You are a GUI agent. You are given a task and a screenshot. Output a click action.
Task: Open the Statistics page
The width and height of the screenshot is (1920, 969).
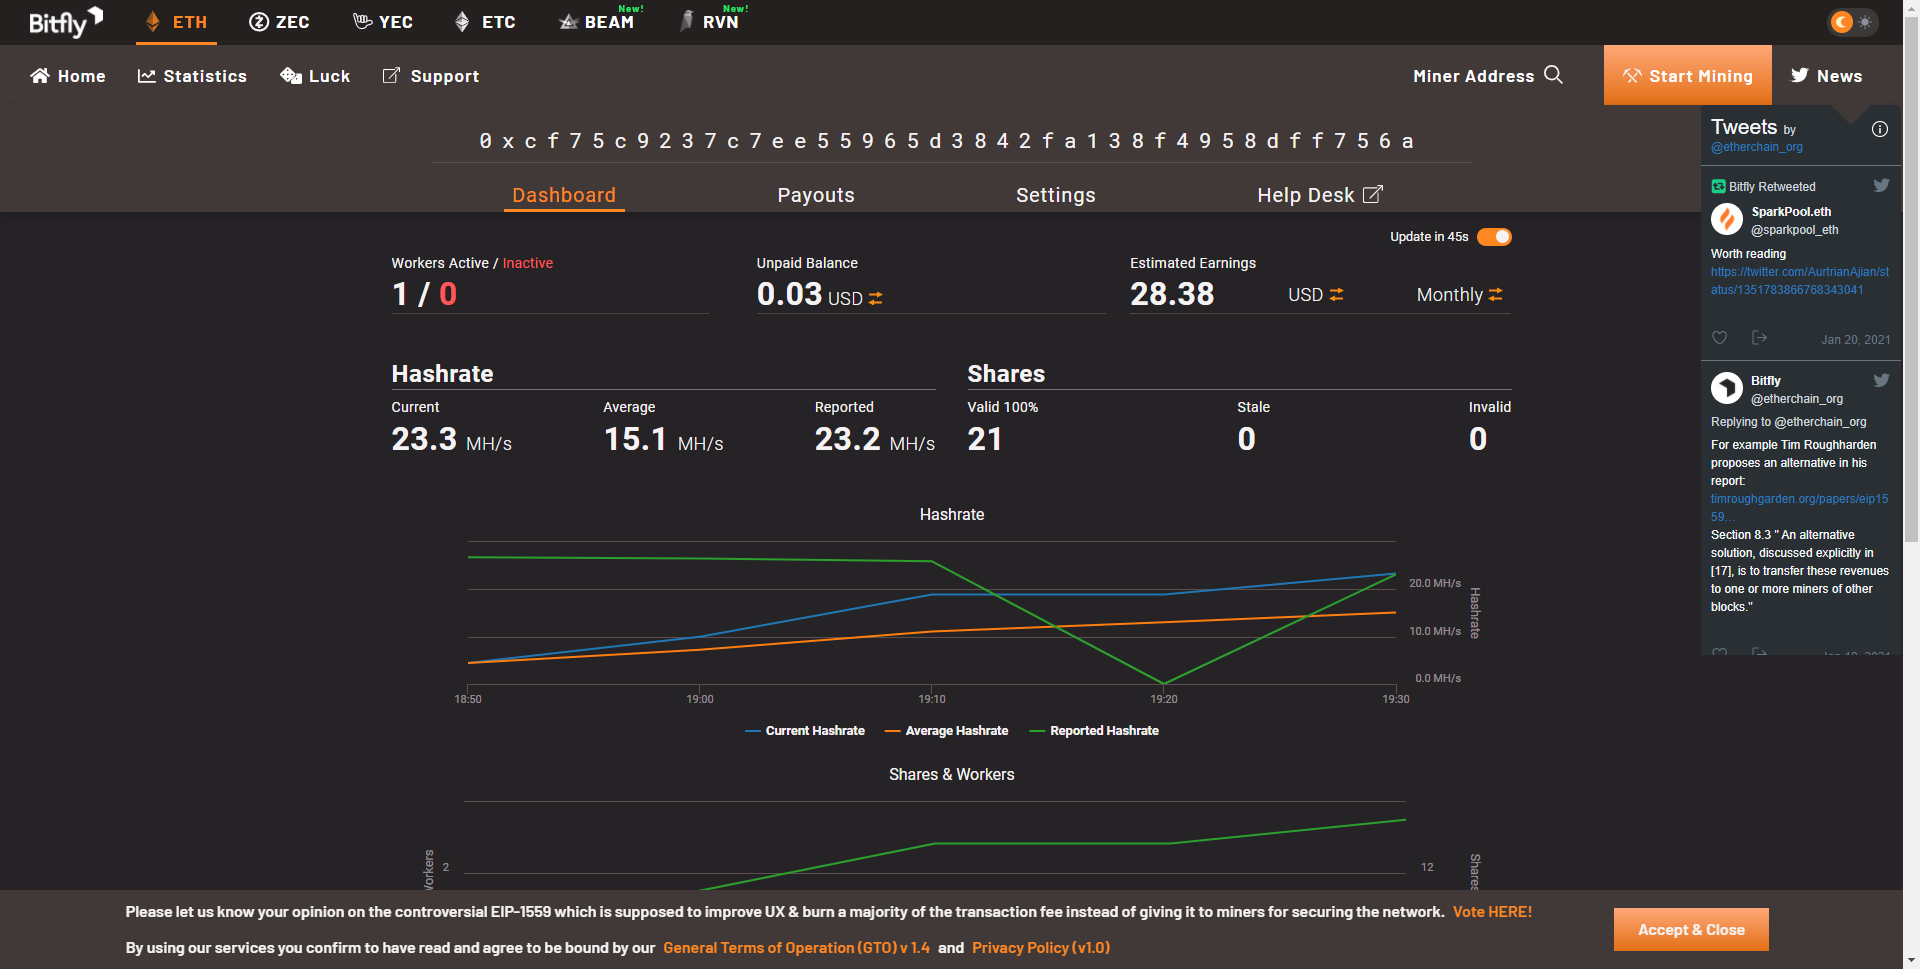coord(192,76)
